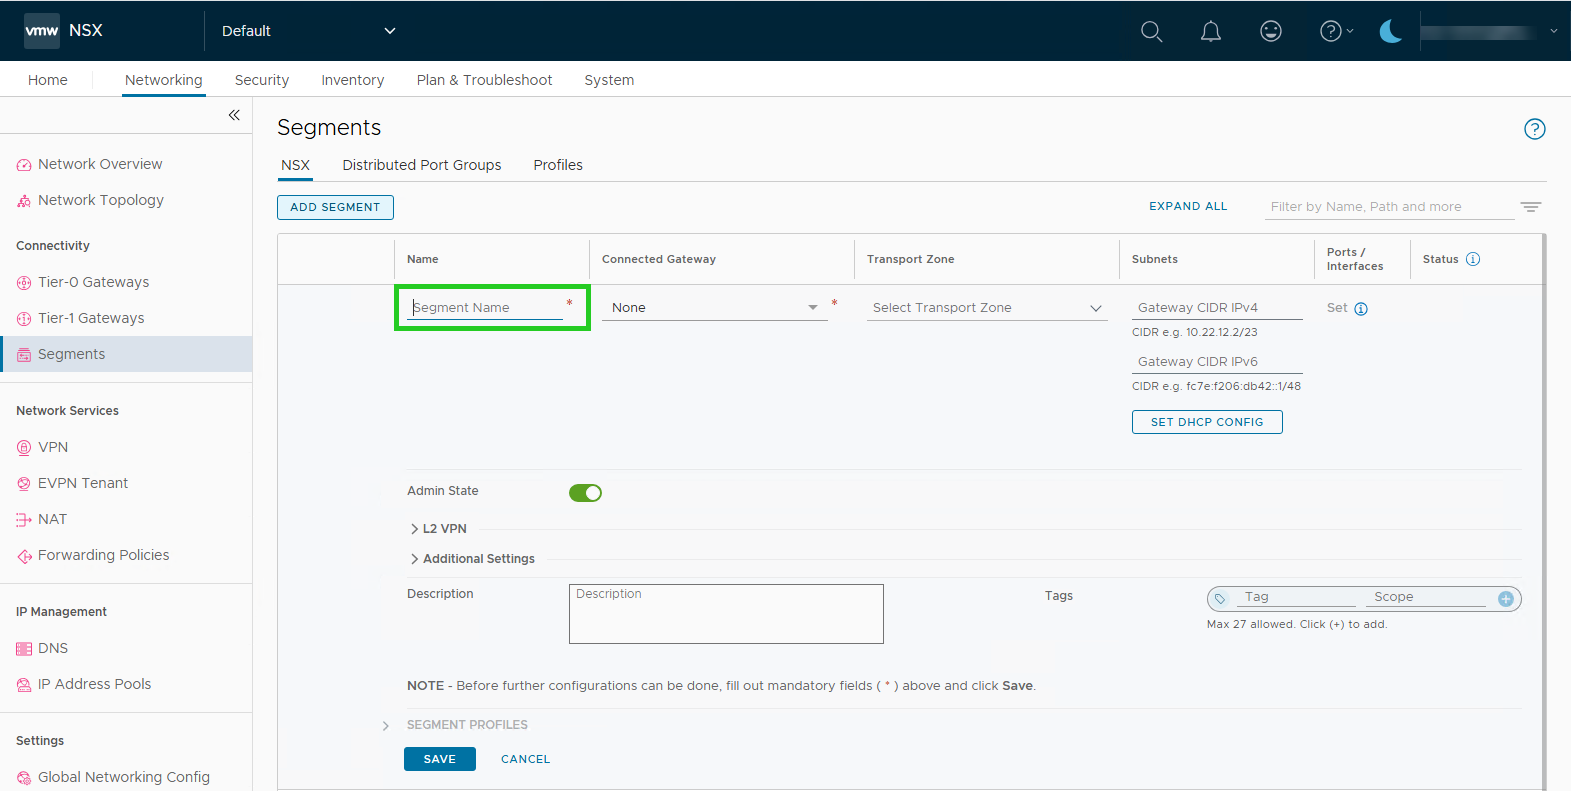Open the Select Transport Zone dropdown
The width and height of the screenshot is (1571, 791).
(x=987, y=308)
